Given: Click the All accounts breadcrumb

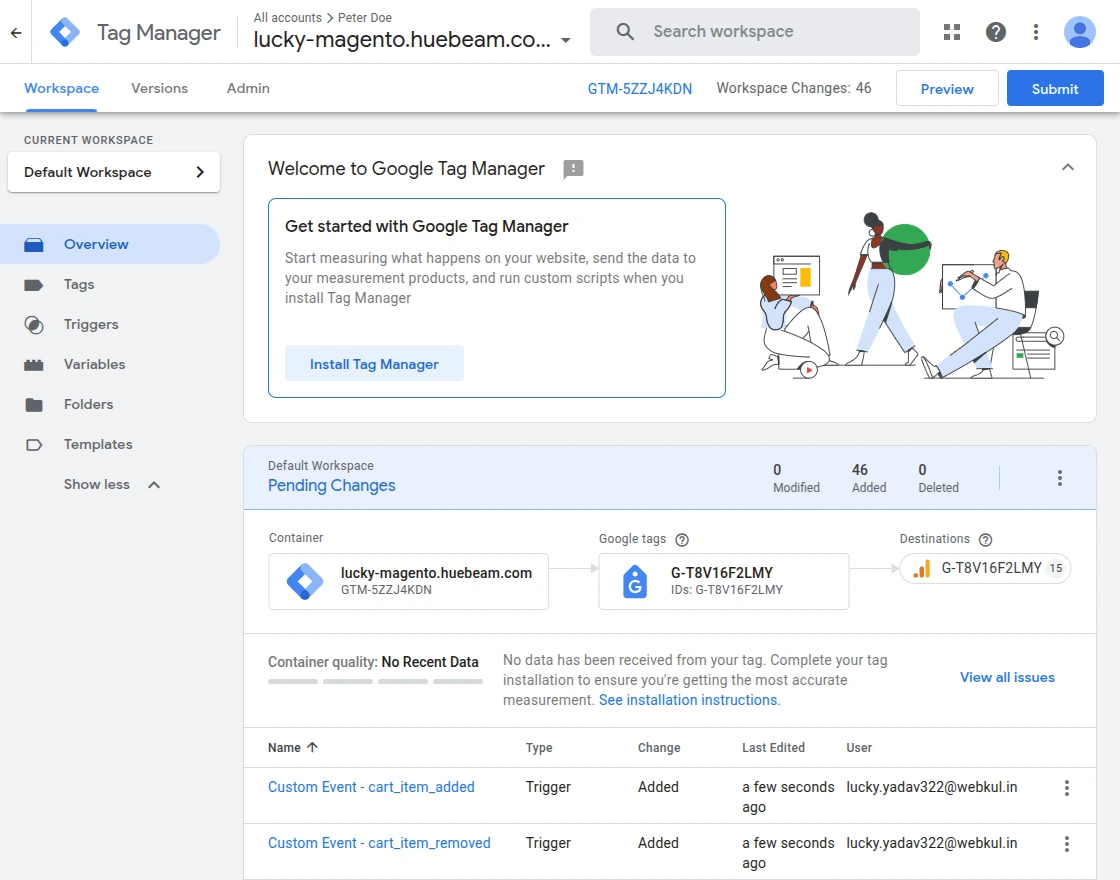Looking at the screenshot, I should [287, 17].
